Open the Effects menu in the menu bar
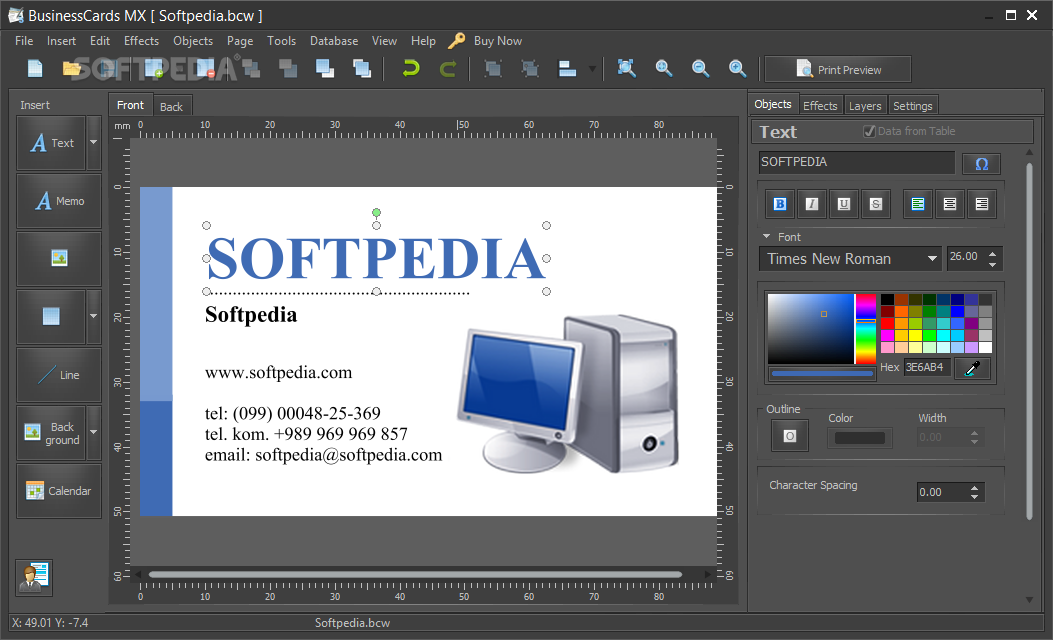Viewport: 1053px width, 640px height. coord(141,41)
